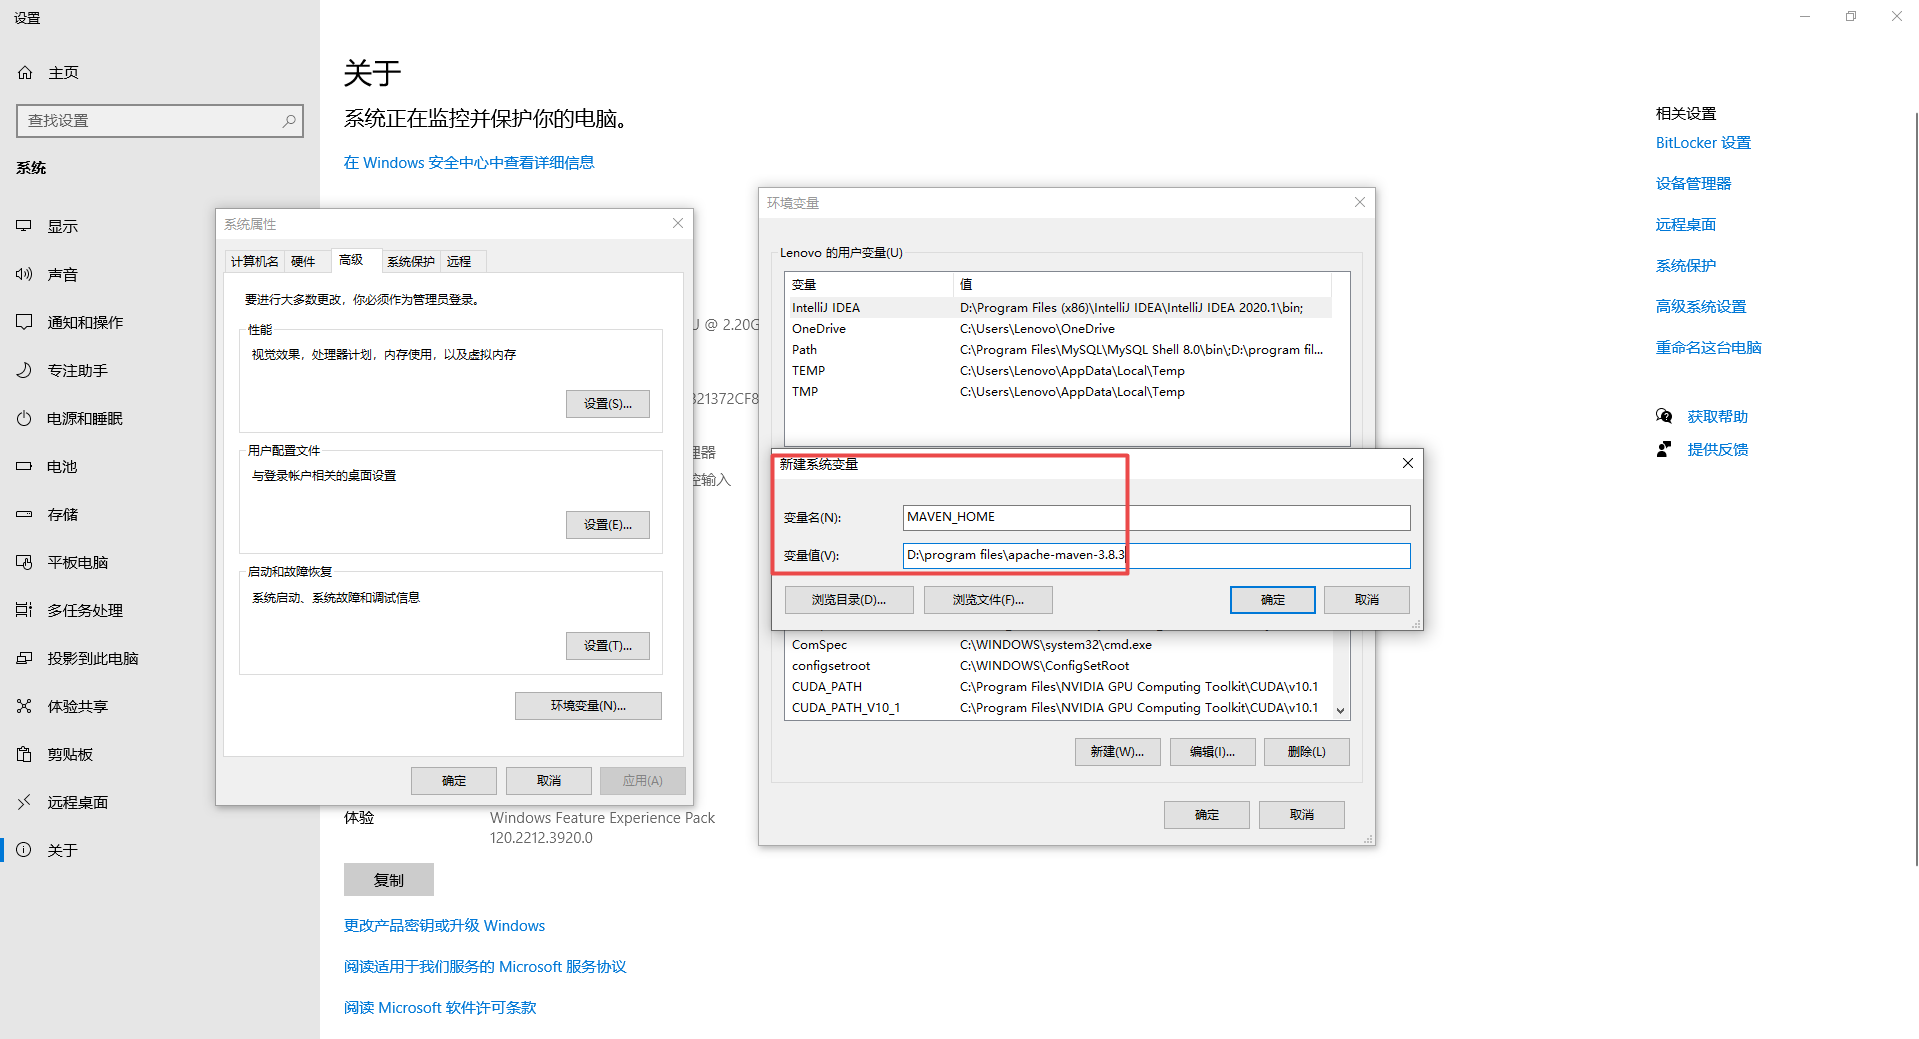1919x1039 pixels.
Task: Open 显示 settings via its monitor icon
Action: pos(24,226)
